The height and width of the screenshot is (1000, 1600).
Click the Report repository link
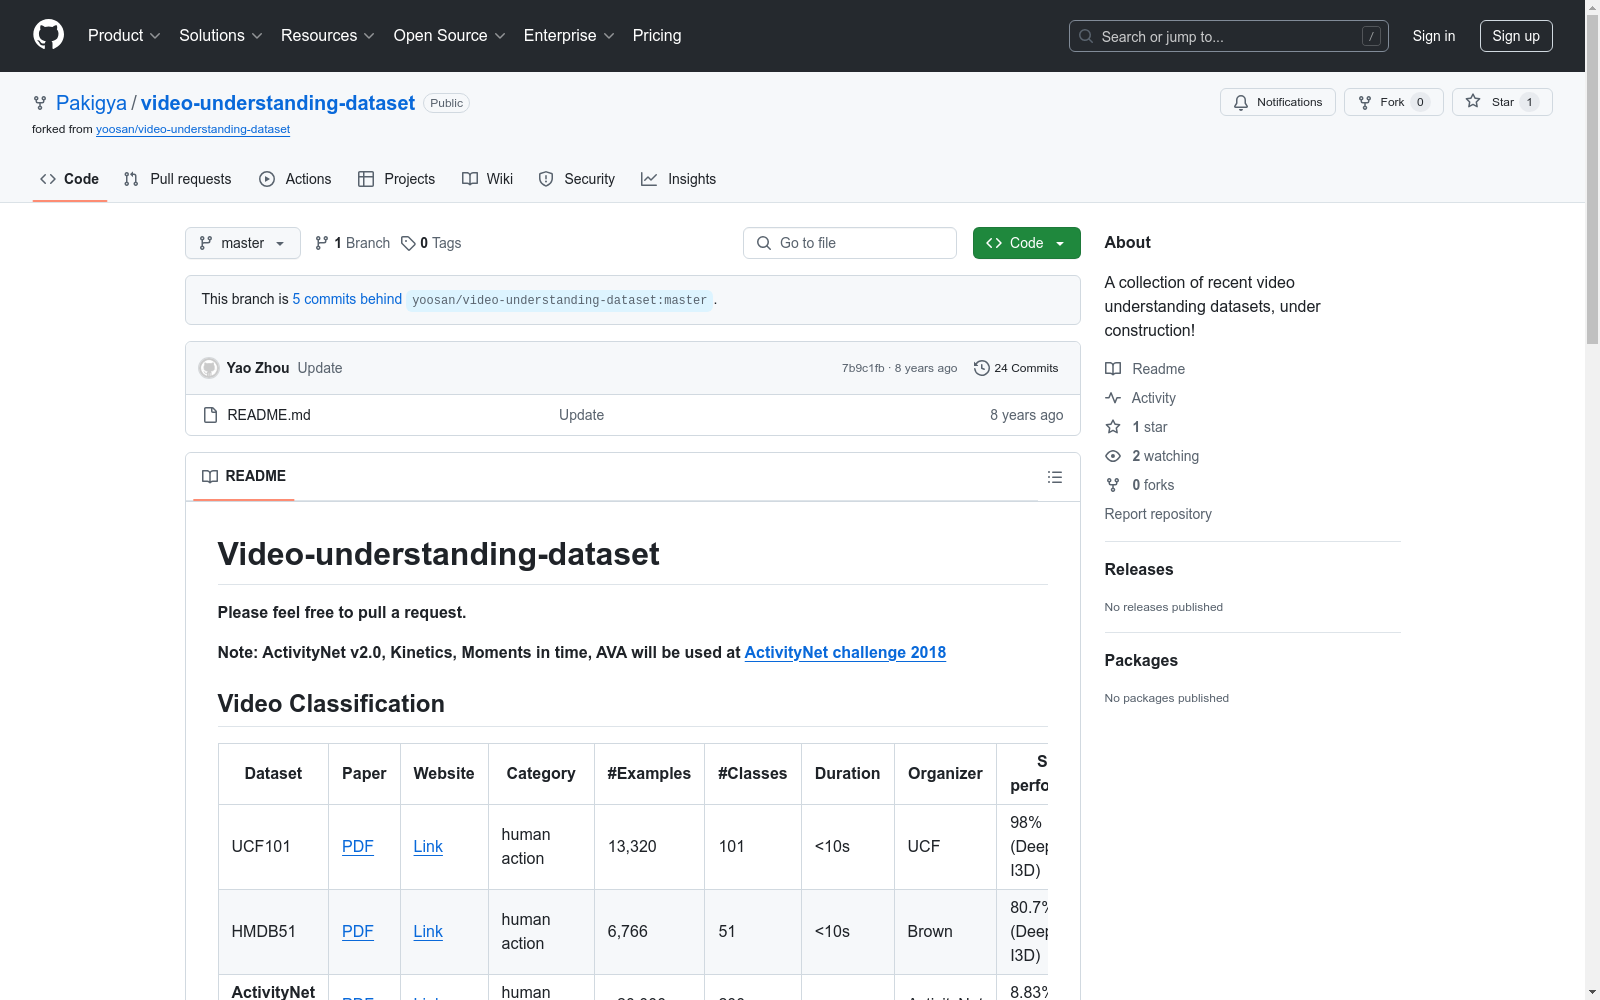[x=1158, y=514]
